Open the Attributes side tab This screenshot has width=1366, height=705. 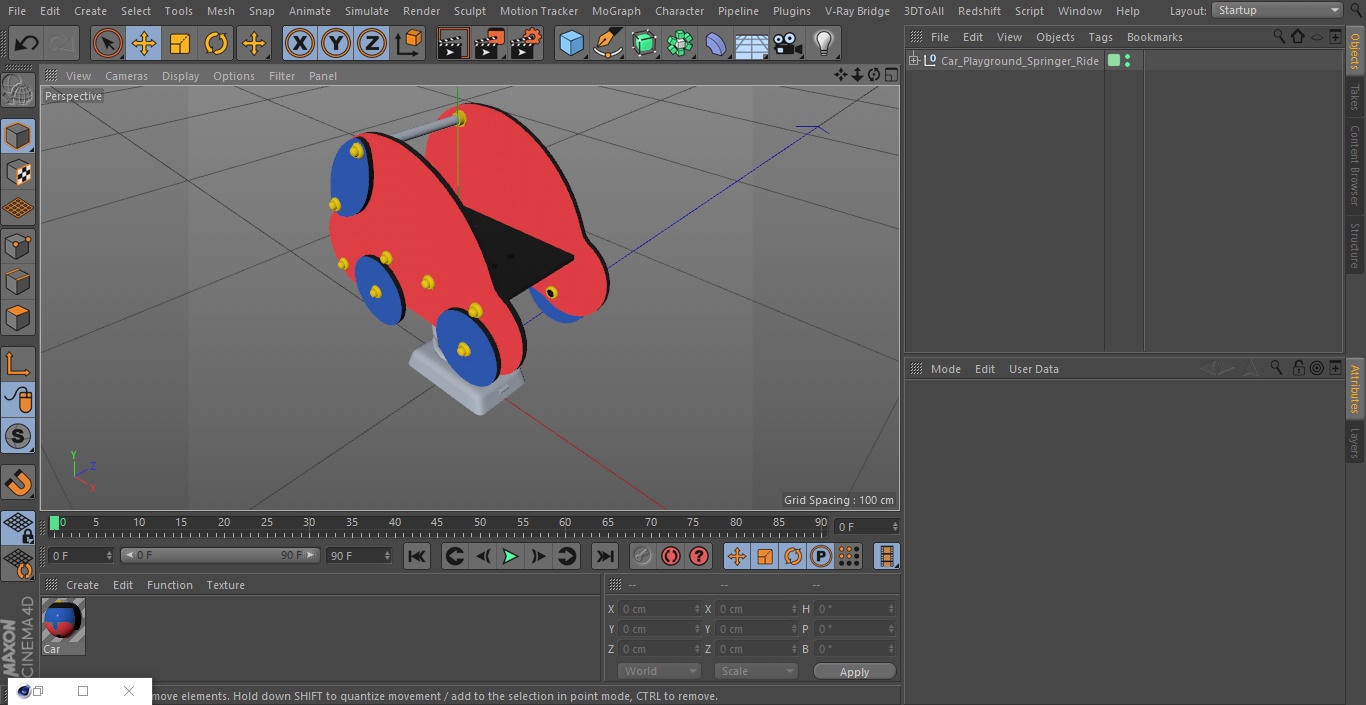1355,390
